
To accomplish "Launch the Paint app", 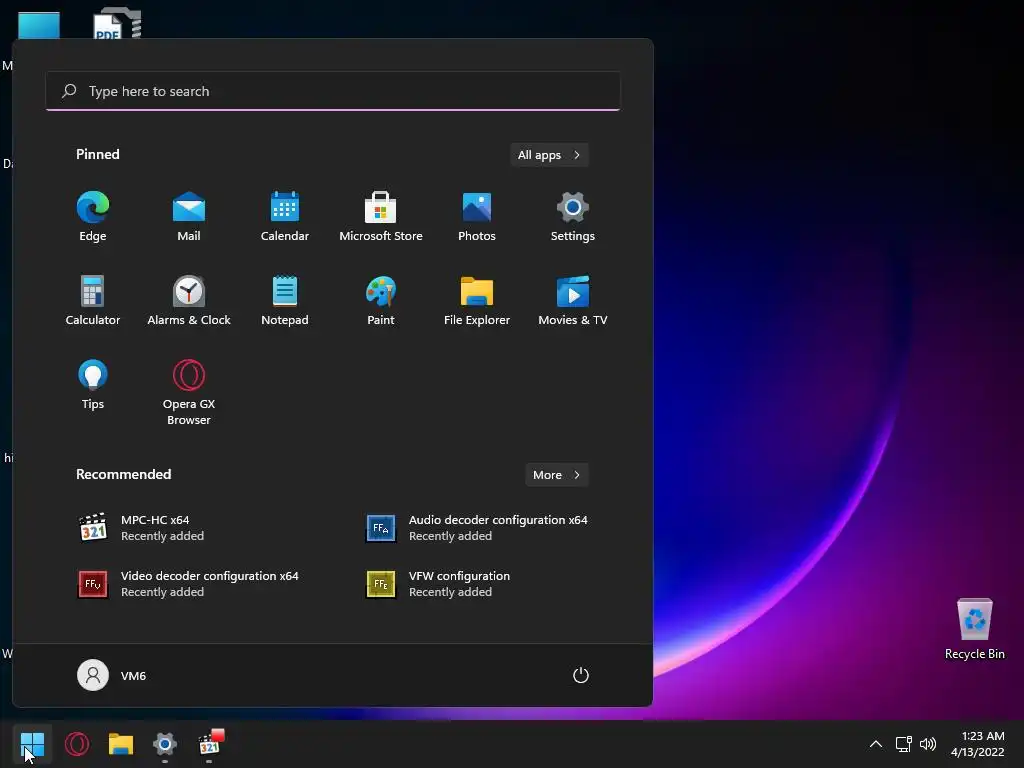I will coord(381,300).
